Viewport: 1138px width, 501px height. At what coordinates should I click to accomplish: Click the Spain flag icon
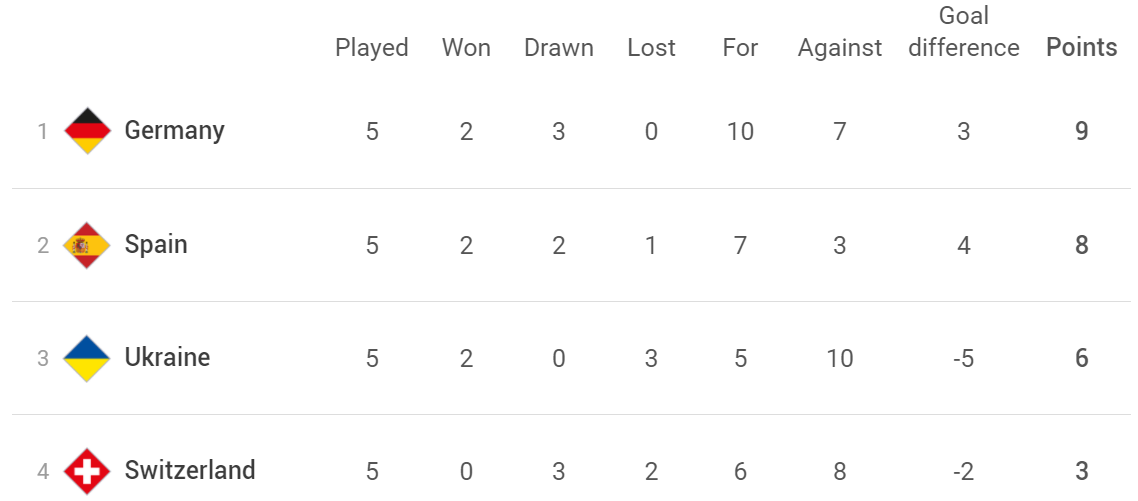pyautogui.click(x=87, y=245)
